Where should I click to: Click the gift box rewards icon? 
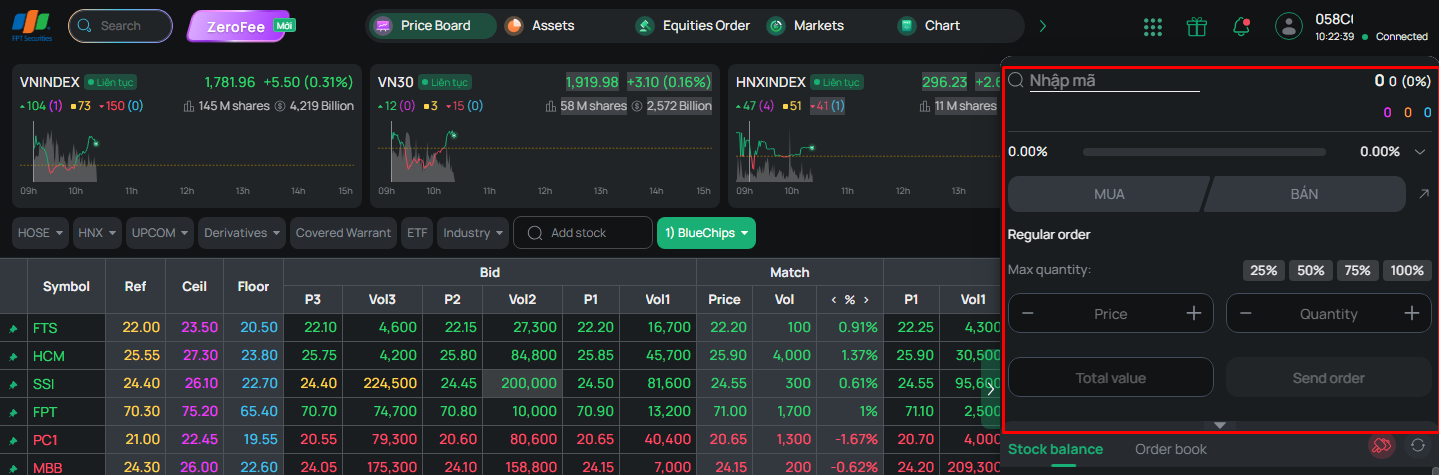click(x=1197, y=26)
